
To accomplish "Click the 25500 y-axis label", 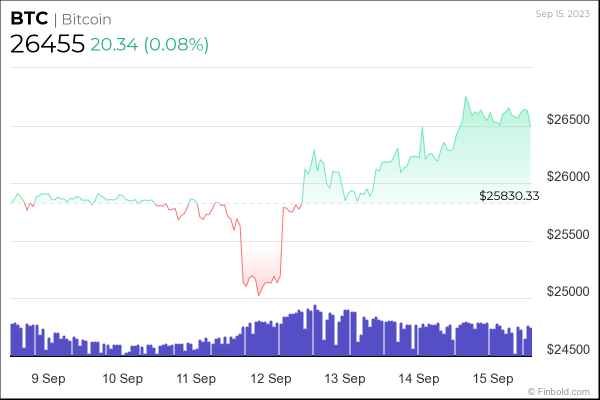I will click(x=570, y=235).
